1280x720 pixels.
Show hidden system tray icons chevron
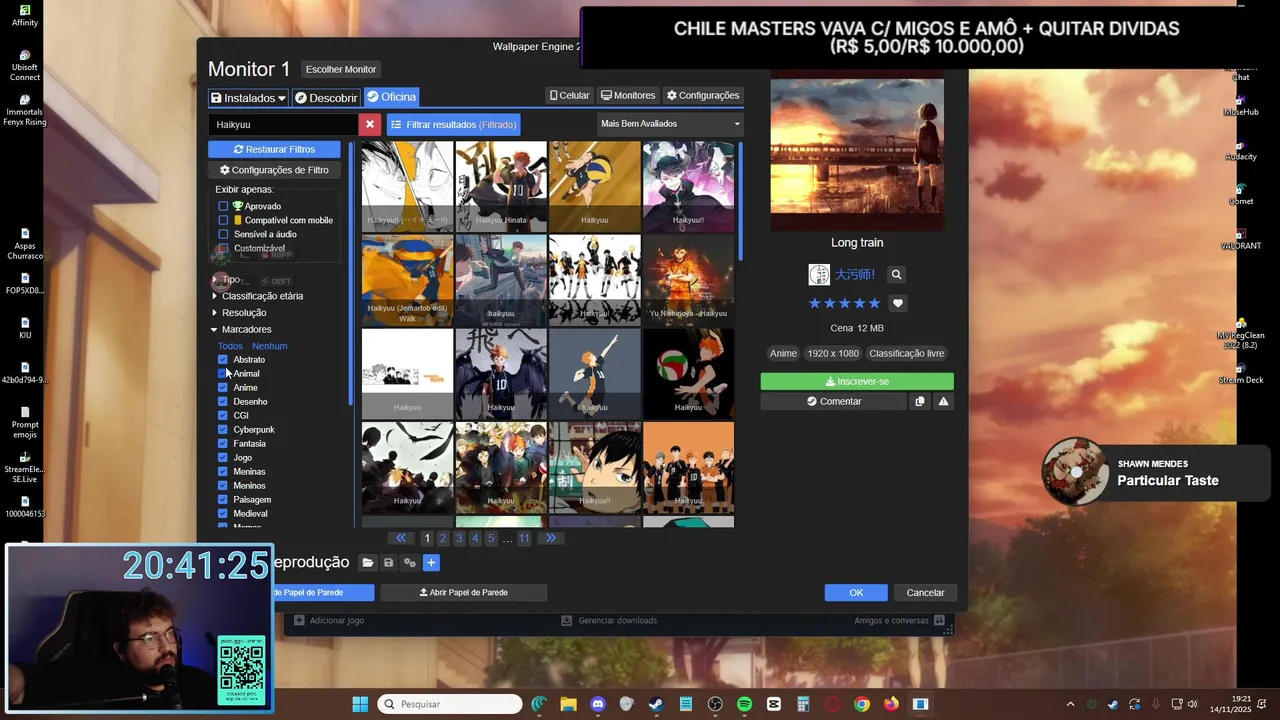point(1070,705)
